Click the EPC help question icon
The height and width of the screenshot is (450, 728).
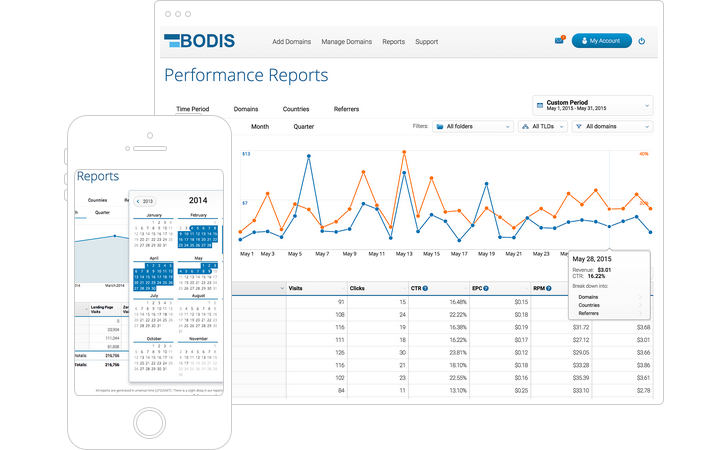486,288
